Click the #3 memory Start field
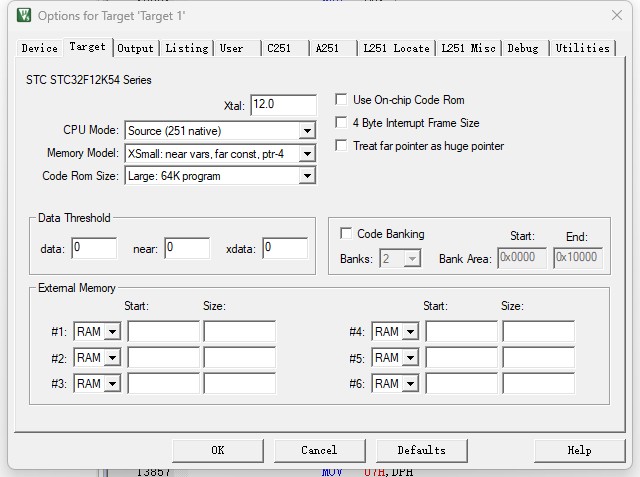The width and height of the screenshot is (640, 477). click(x=164, y=384)
